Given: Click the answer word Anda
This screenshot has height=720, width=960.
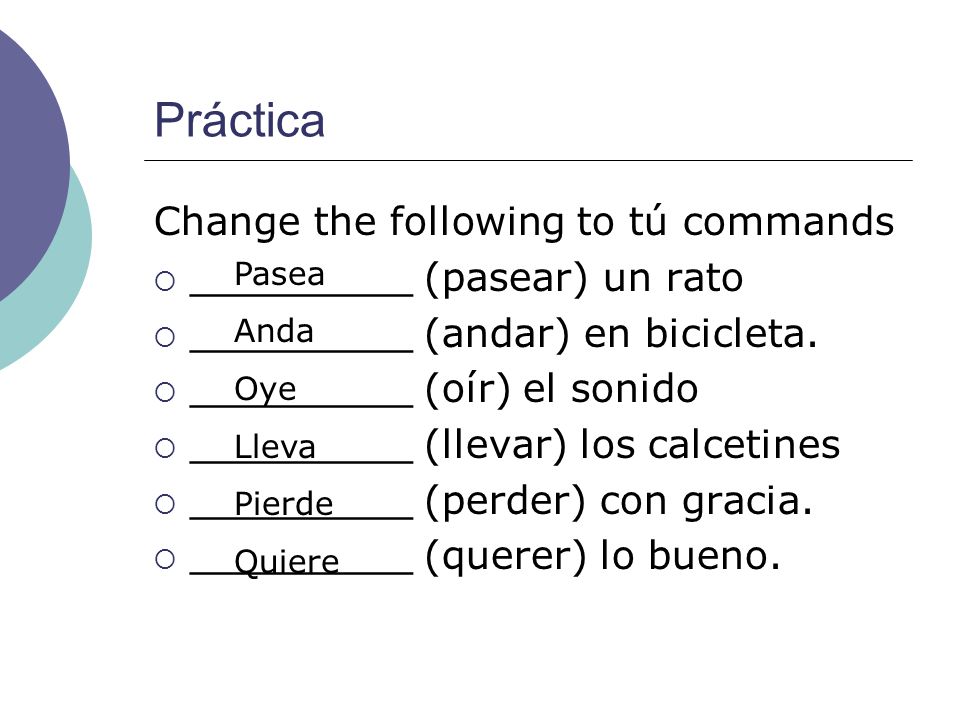Looking at the screenshot, I should pos(274,331).
